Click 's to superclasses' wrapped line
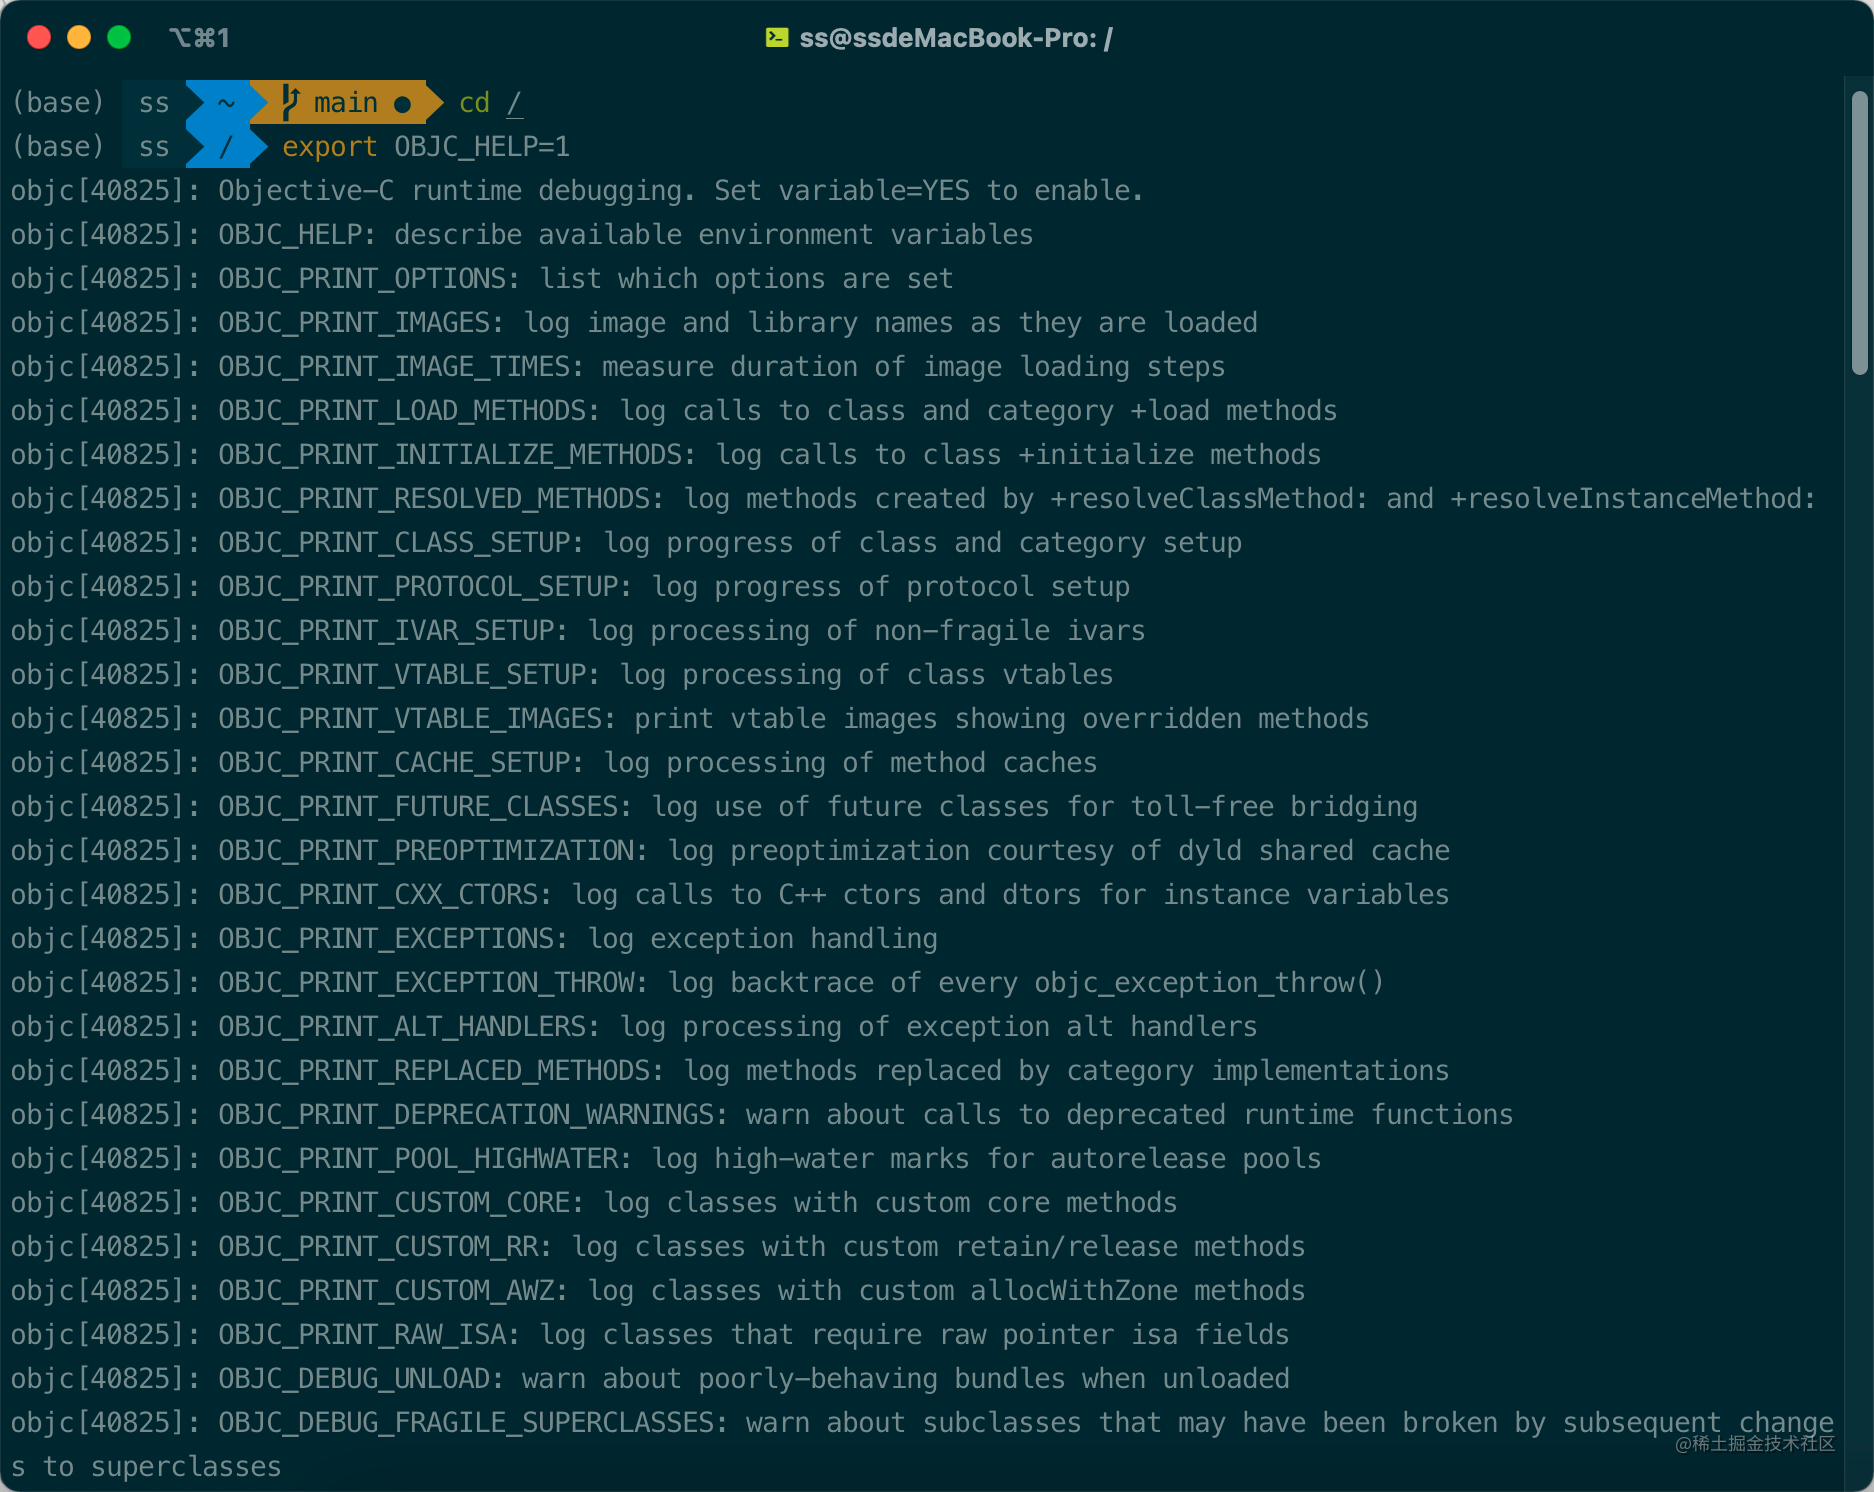The width and height of the screenshot is (1874, 1492). click(146, 1467)
